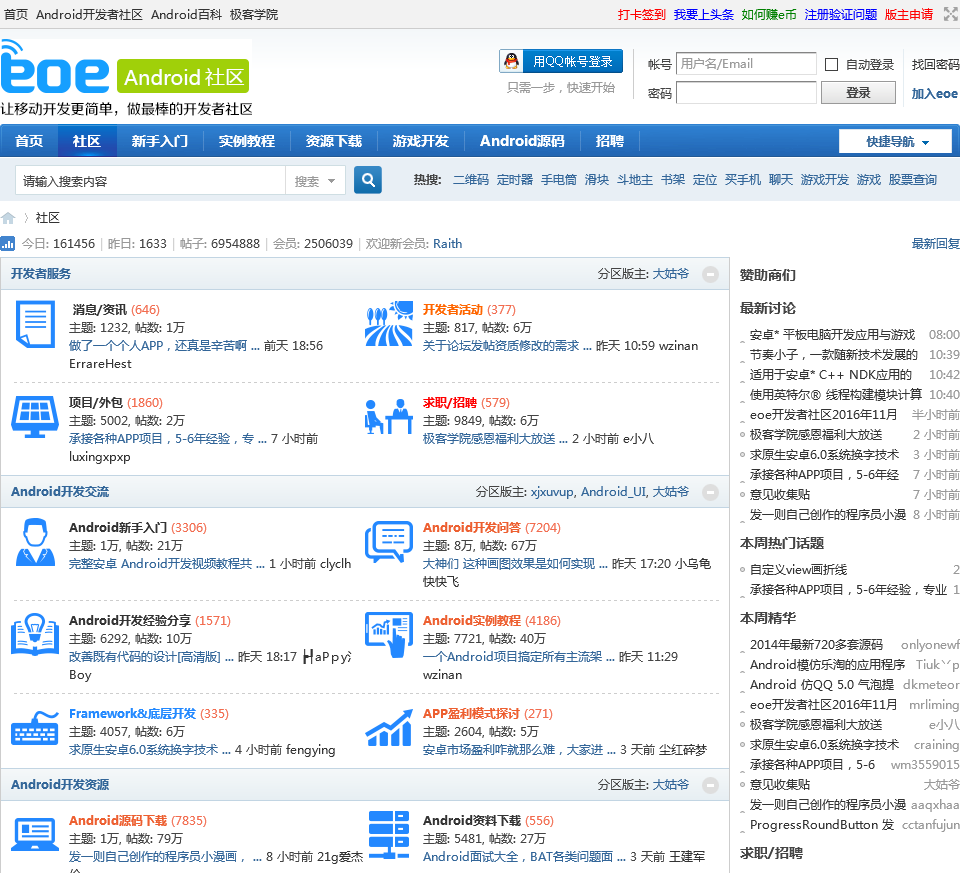This screenshot has height=873, width=960.
Task: Open 极客学院 in the top bar
Action: pyautogui.click(x=254, y=15)
